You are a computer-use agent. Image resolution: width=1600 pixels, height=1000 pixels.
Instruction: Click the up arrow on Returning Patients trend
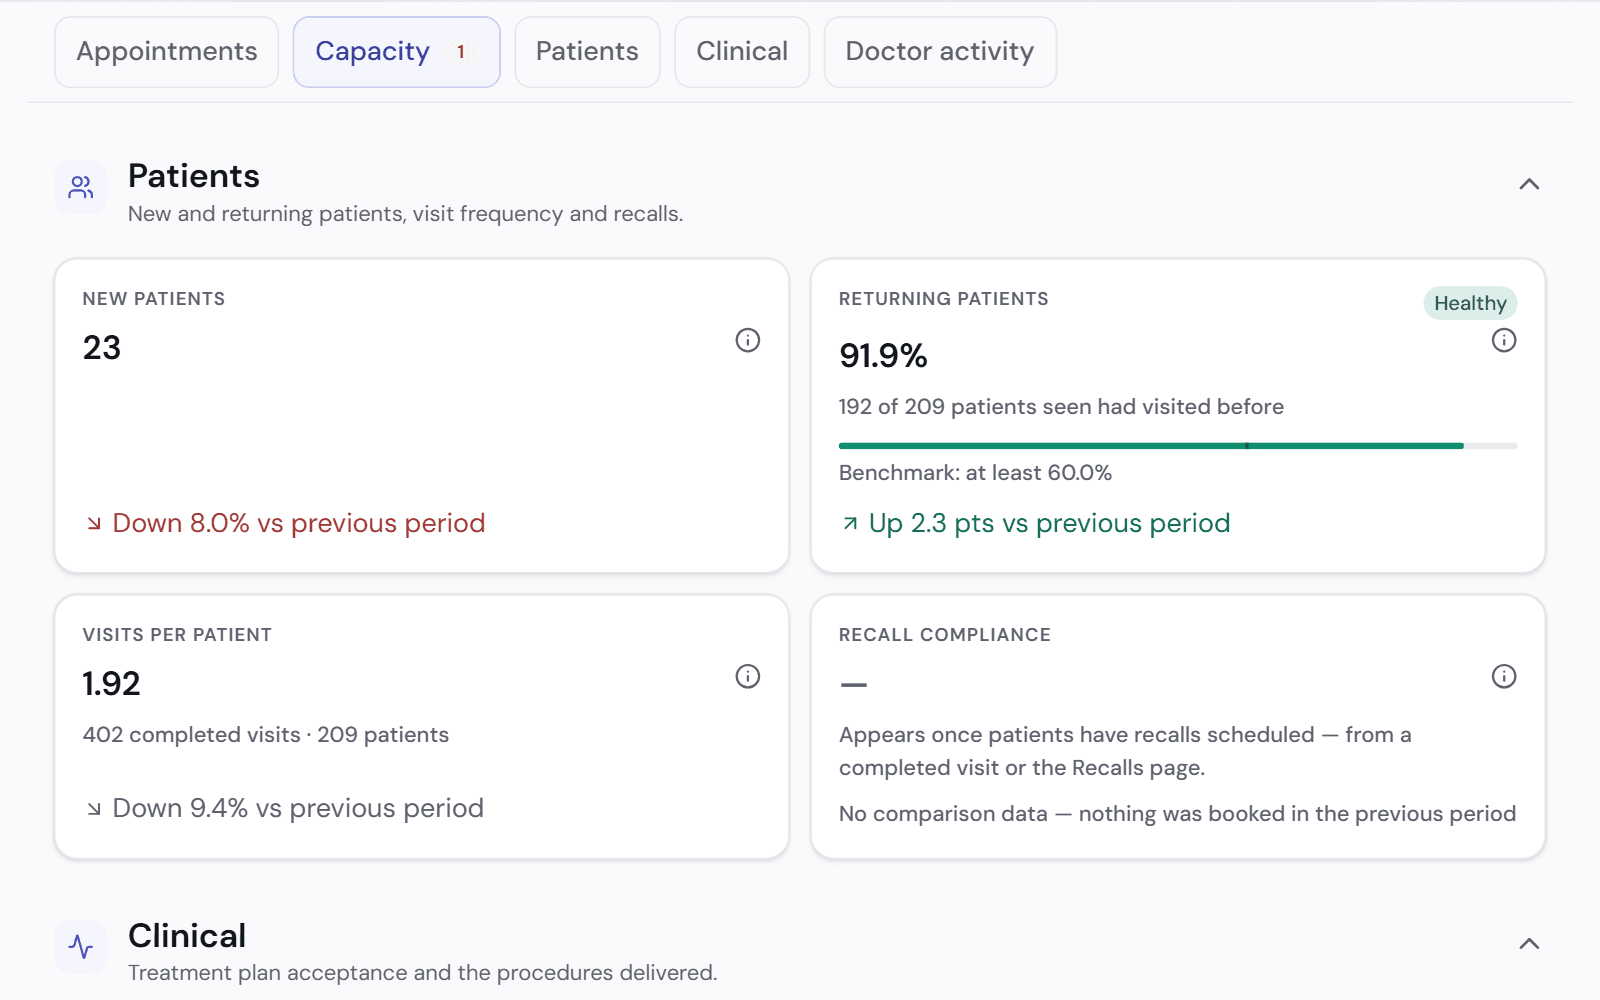click(850, 524)
